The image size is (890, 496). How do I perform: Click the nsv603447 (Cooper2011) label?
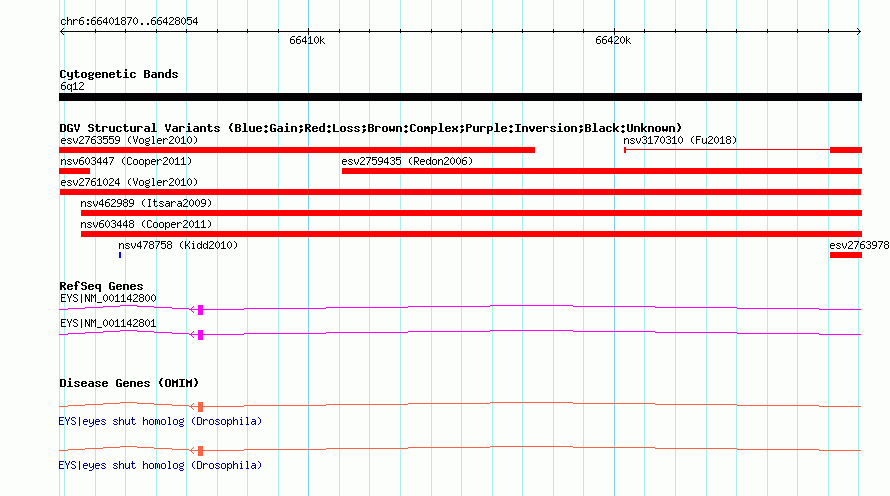tap(126, 161)
